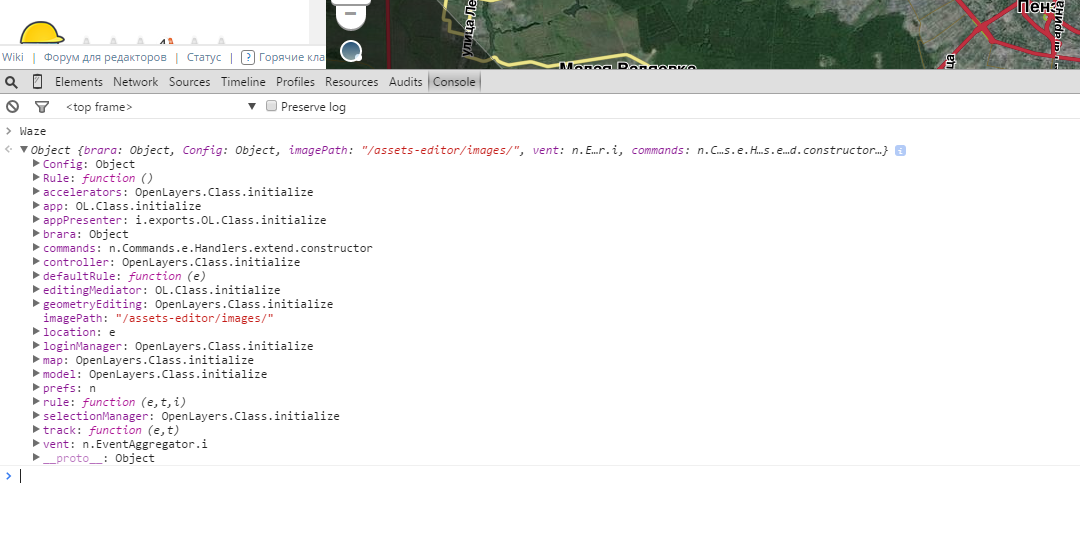Viewport: 1080px width, 558px height.
Task: Open the Статус link
Action: pyautogui.click(x=204, y=57)
